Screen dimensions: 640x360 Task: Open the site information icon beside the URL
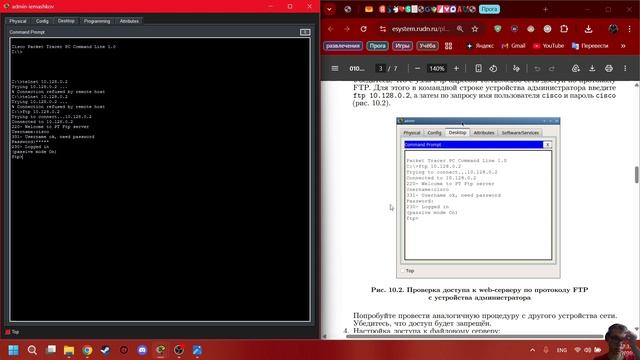(x=382, y=29)
